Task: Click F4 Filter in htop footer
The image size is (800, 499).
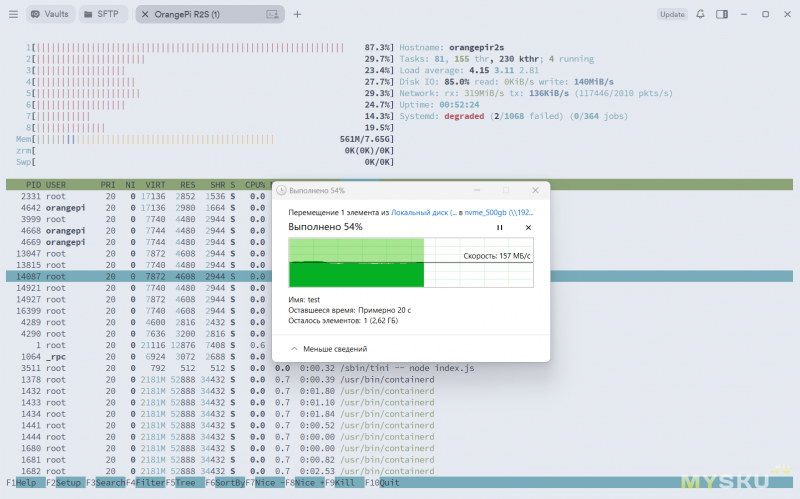Action: pos(145,483)
